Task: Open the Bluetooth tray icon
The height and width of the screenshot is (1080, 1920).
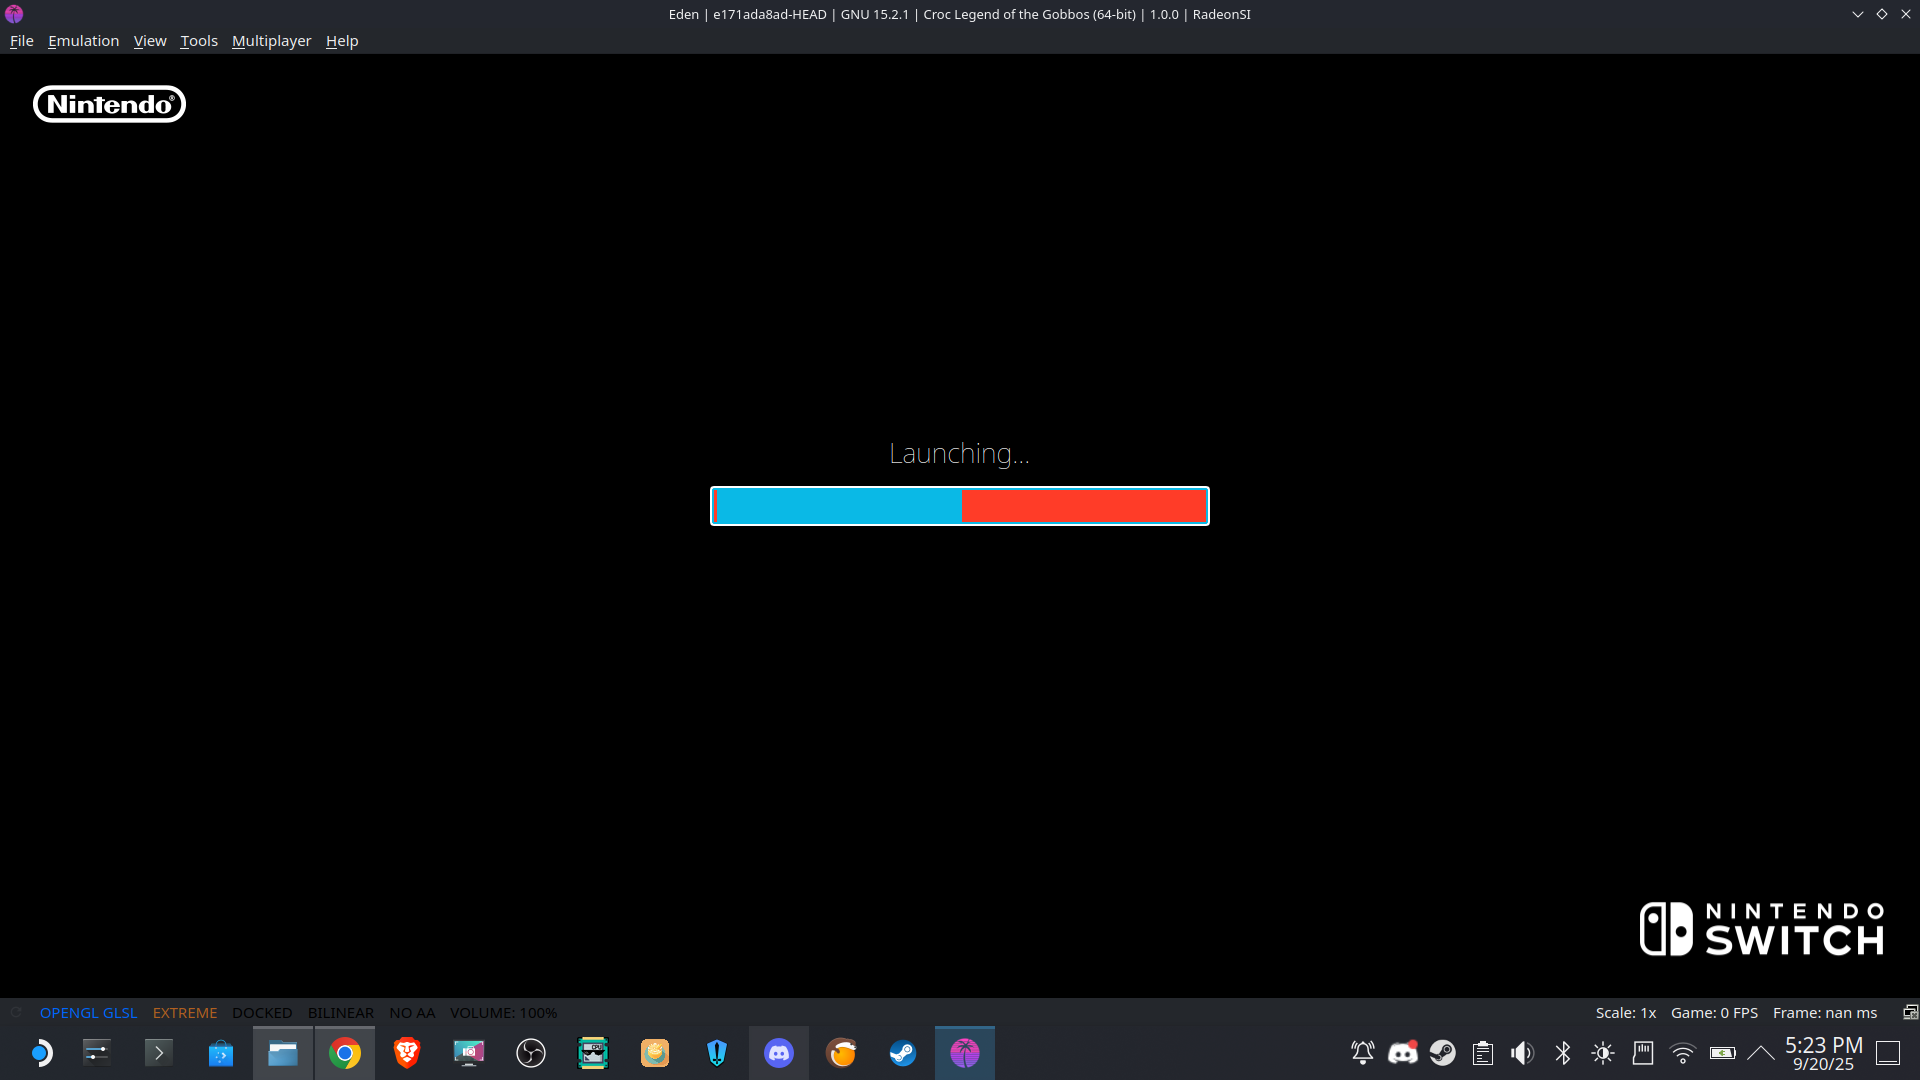Action: click(x=1563, y=1053)
